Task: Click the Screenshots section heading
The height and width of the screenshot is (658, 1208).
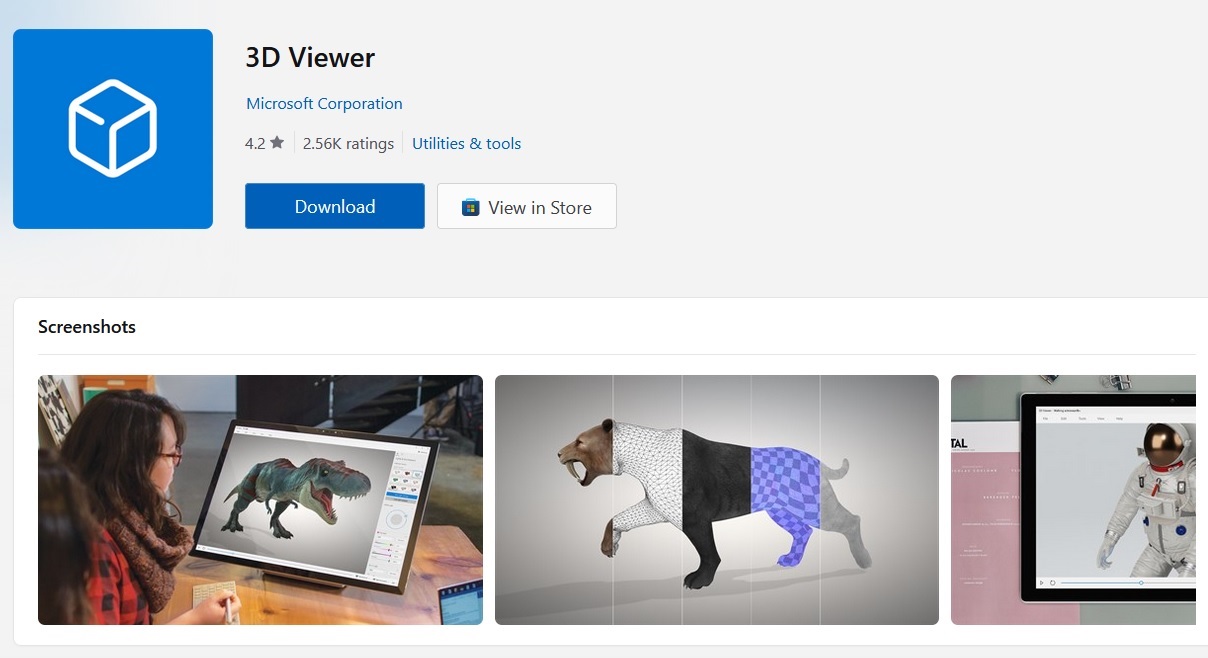Action: pyautogui.click(x=87, y=327)
